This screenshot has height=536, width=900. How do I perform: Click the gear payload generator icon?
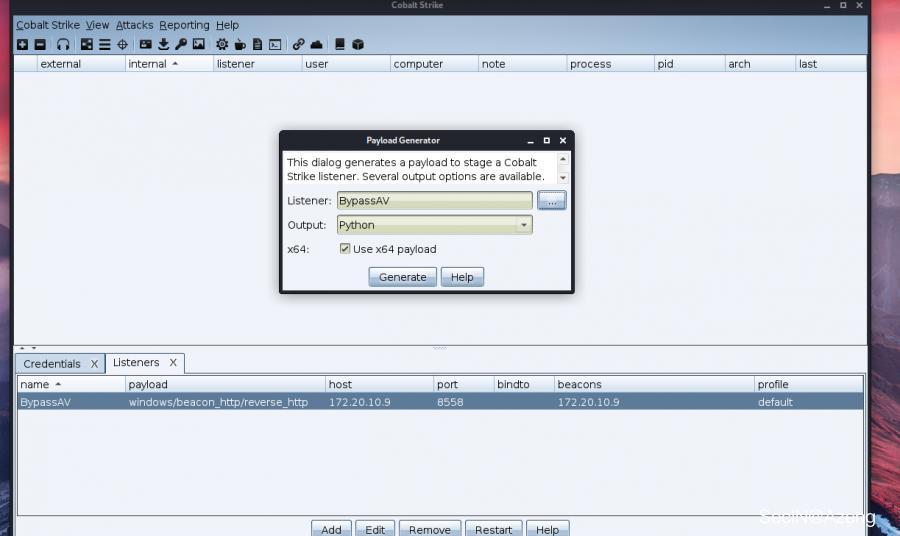(x=222, y=44)
